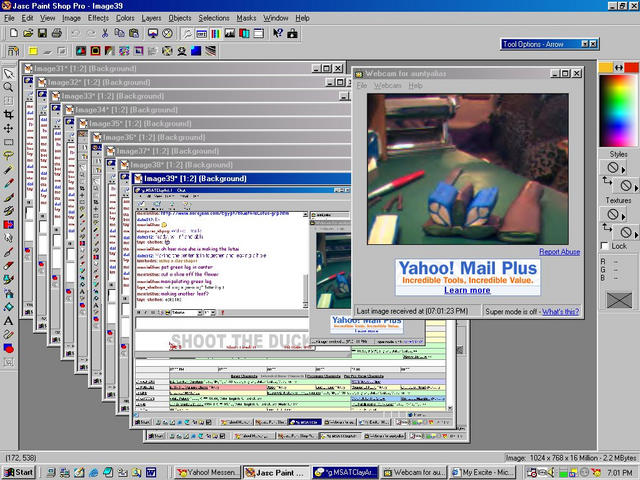Click the What's this? link
The image size is (640, 480).
click(560, 311)
